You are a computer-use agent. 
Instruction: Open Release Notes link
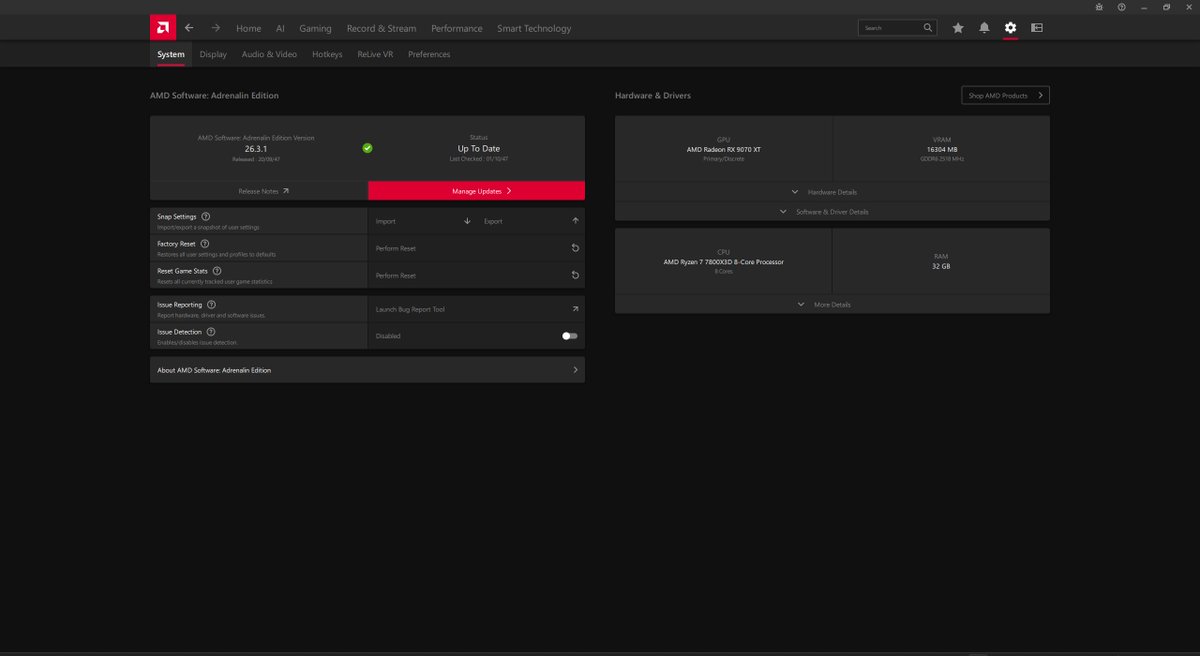point(259,191)
